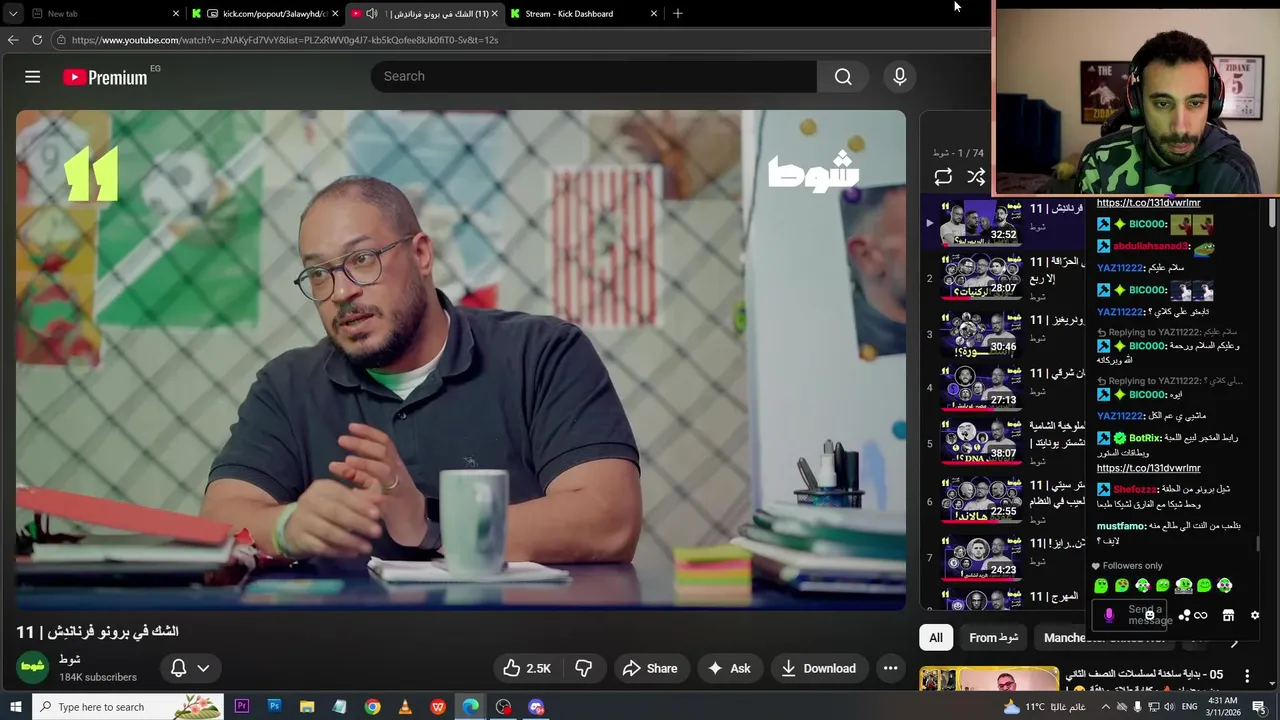The height and width of the screenshot is (720, 1280).
Task: Play playlist video with 28:07 duration
Action: click(x=980, y=277)
